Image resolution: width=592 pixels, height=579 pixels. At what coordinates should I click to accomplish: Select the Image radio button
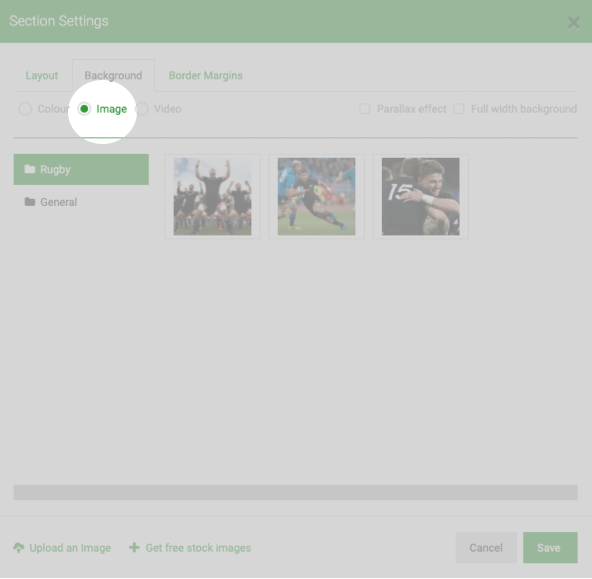(x=84, y=109)
